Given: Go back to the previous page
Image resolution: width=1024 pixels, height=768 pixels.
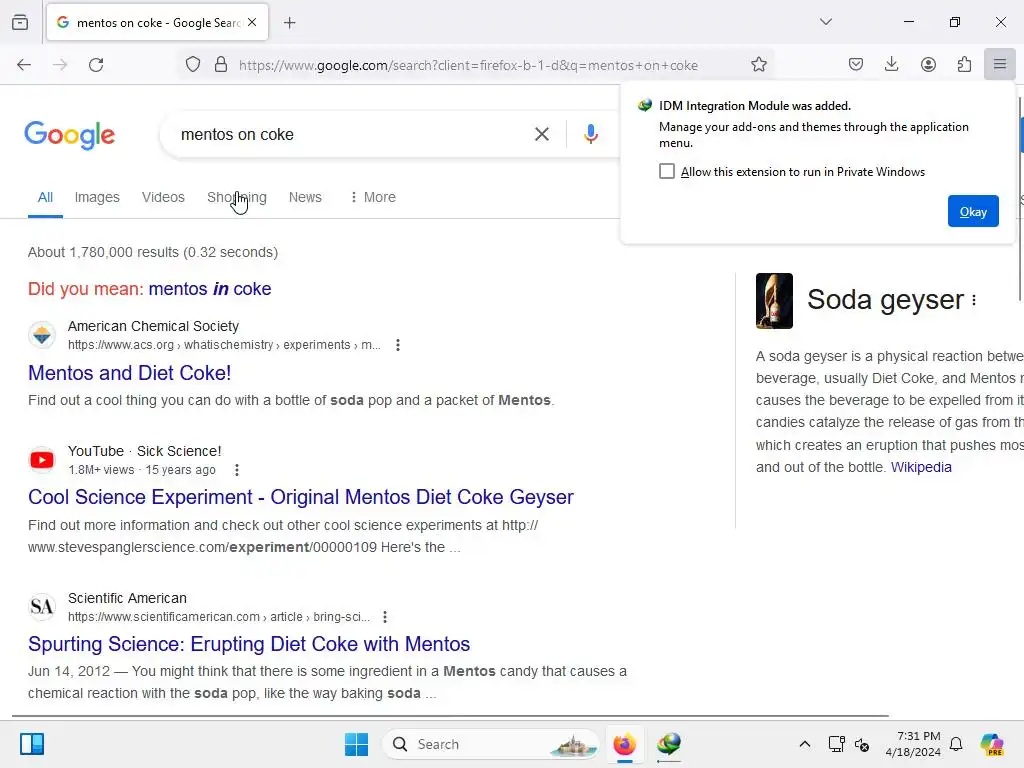Looking at the screenshot, I should coord(24,65).
